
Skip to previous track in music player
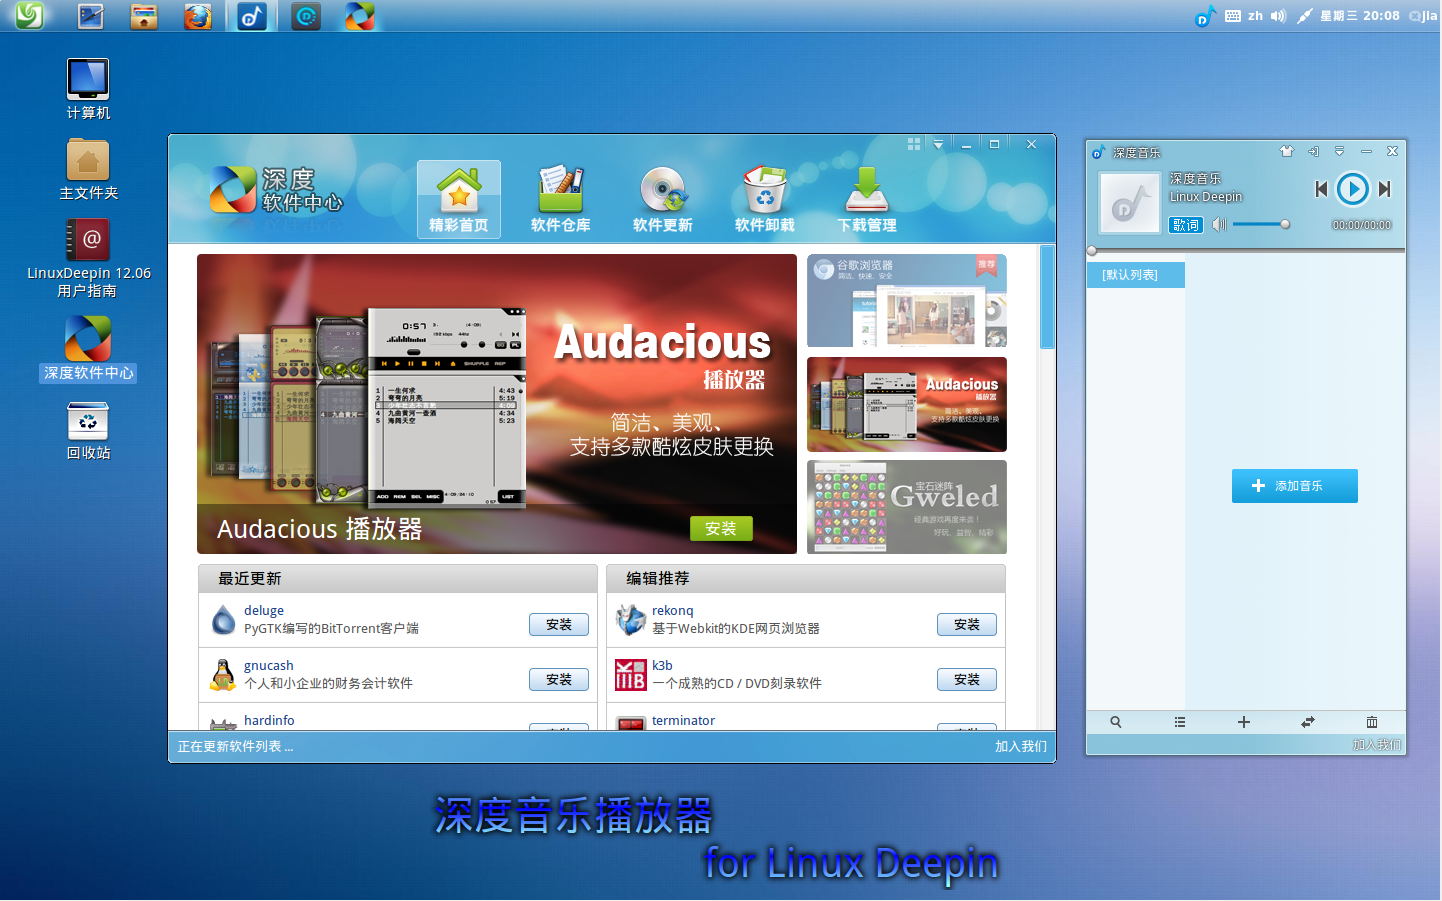point(1321,189)
